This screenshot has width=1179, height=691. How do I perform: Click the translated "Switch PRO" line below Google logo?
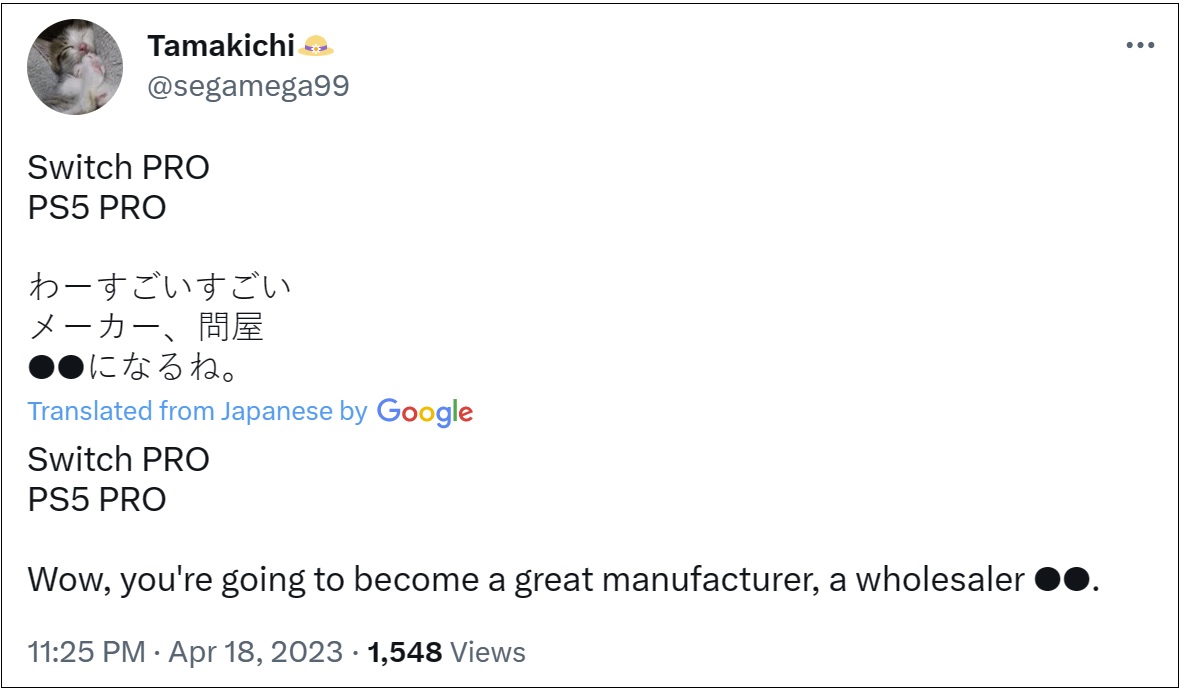[118, 459]
